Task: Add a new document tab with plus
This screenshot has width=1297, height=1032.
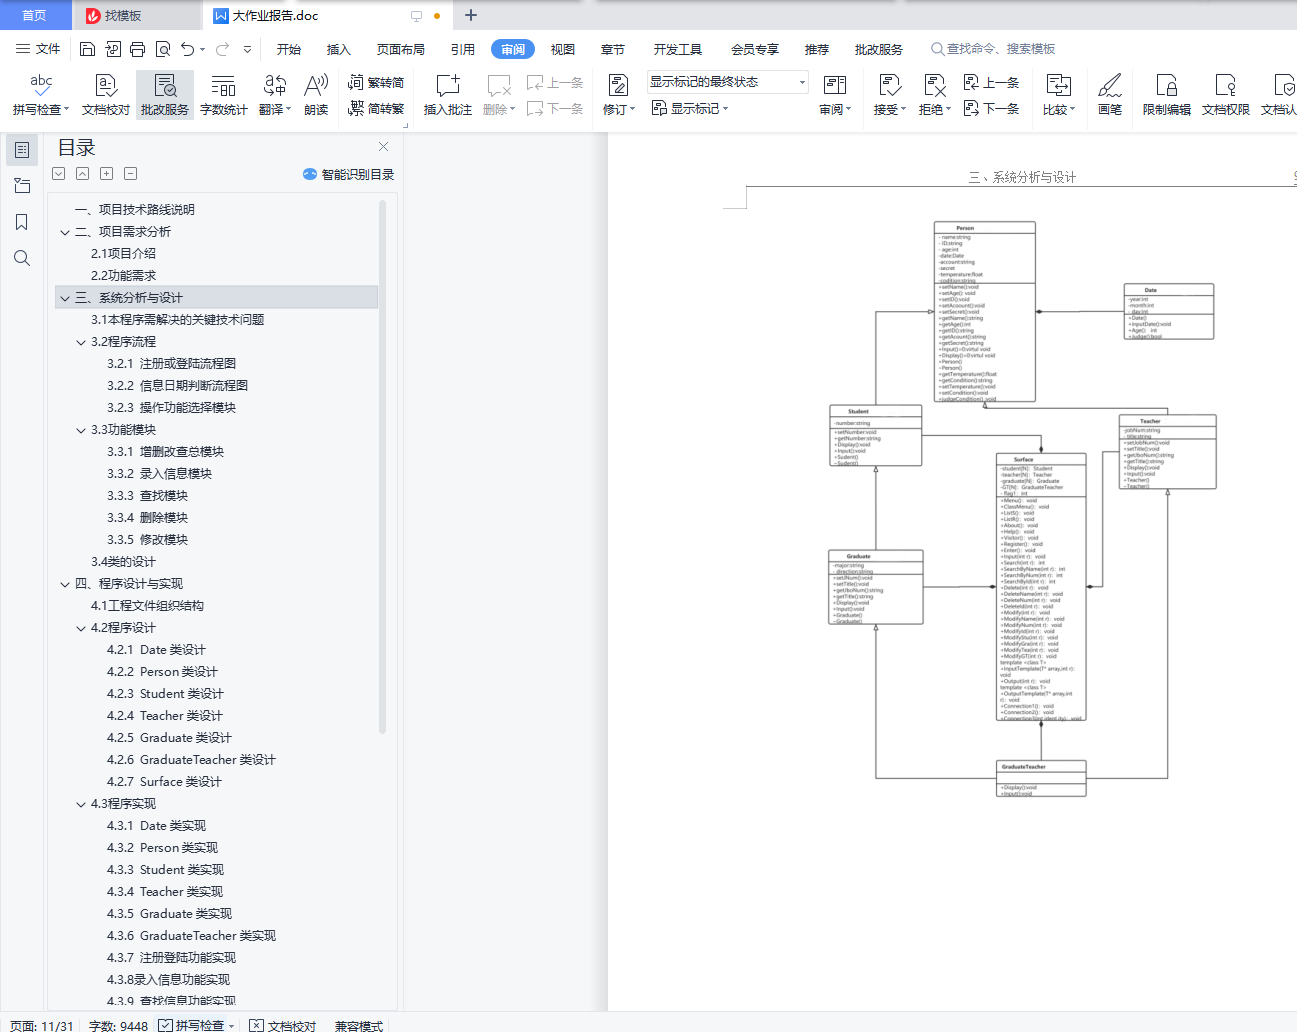Action: click(x=471, y=15)
